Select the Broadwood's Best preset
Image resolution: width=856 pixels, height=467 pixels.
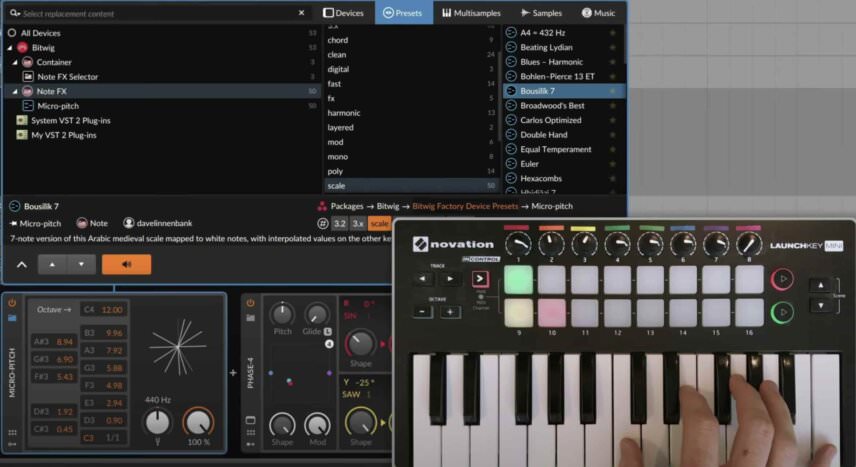[x=552, y=105]
